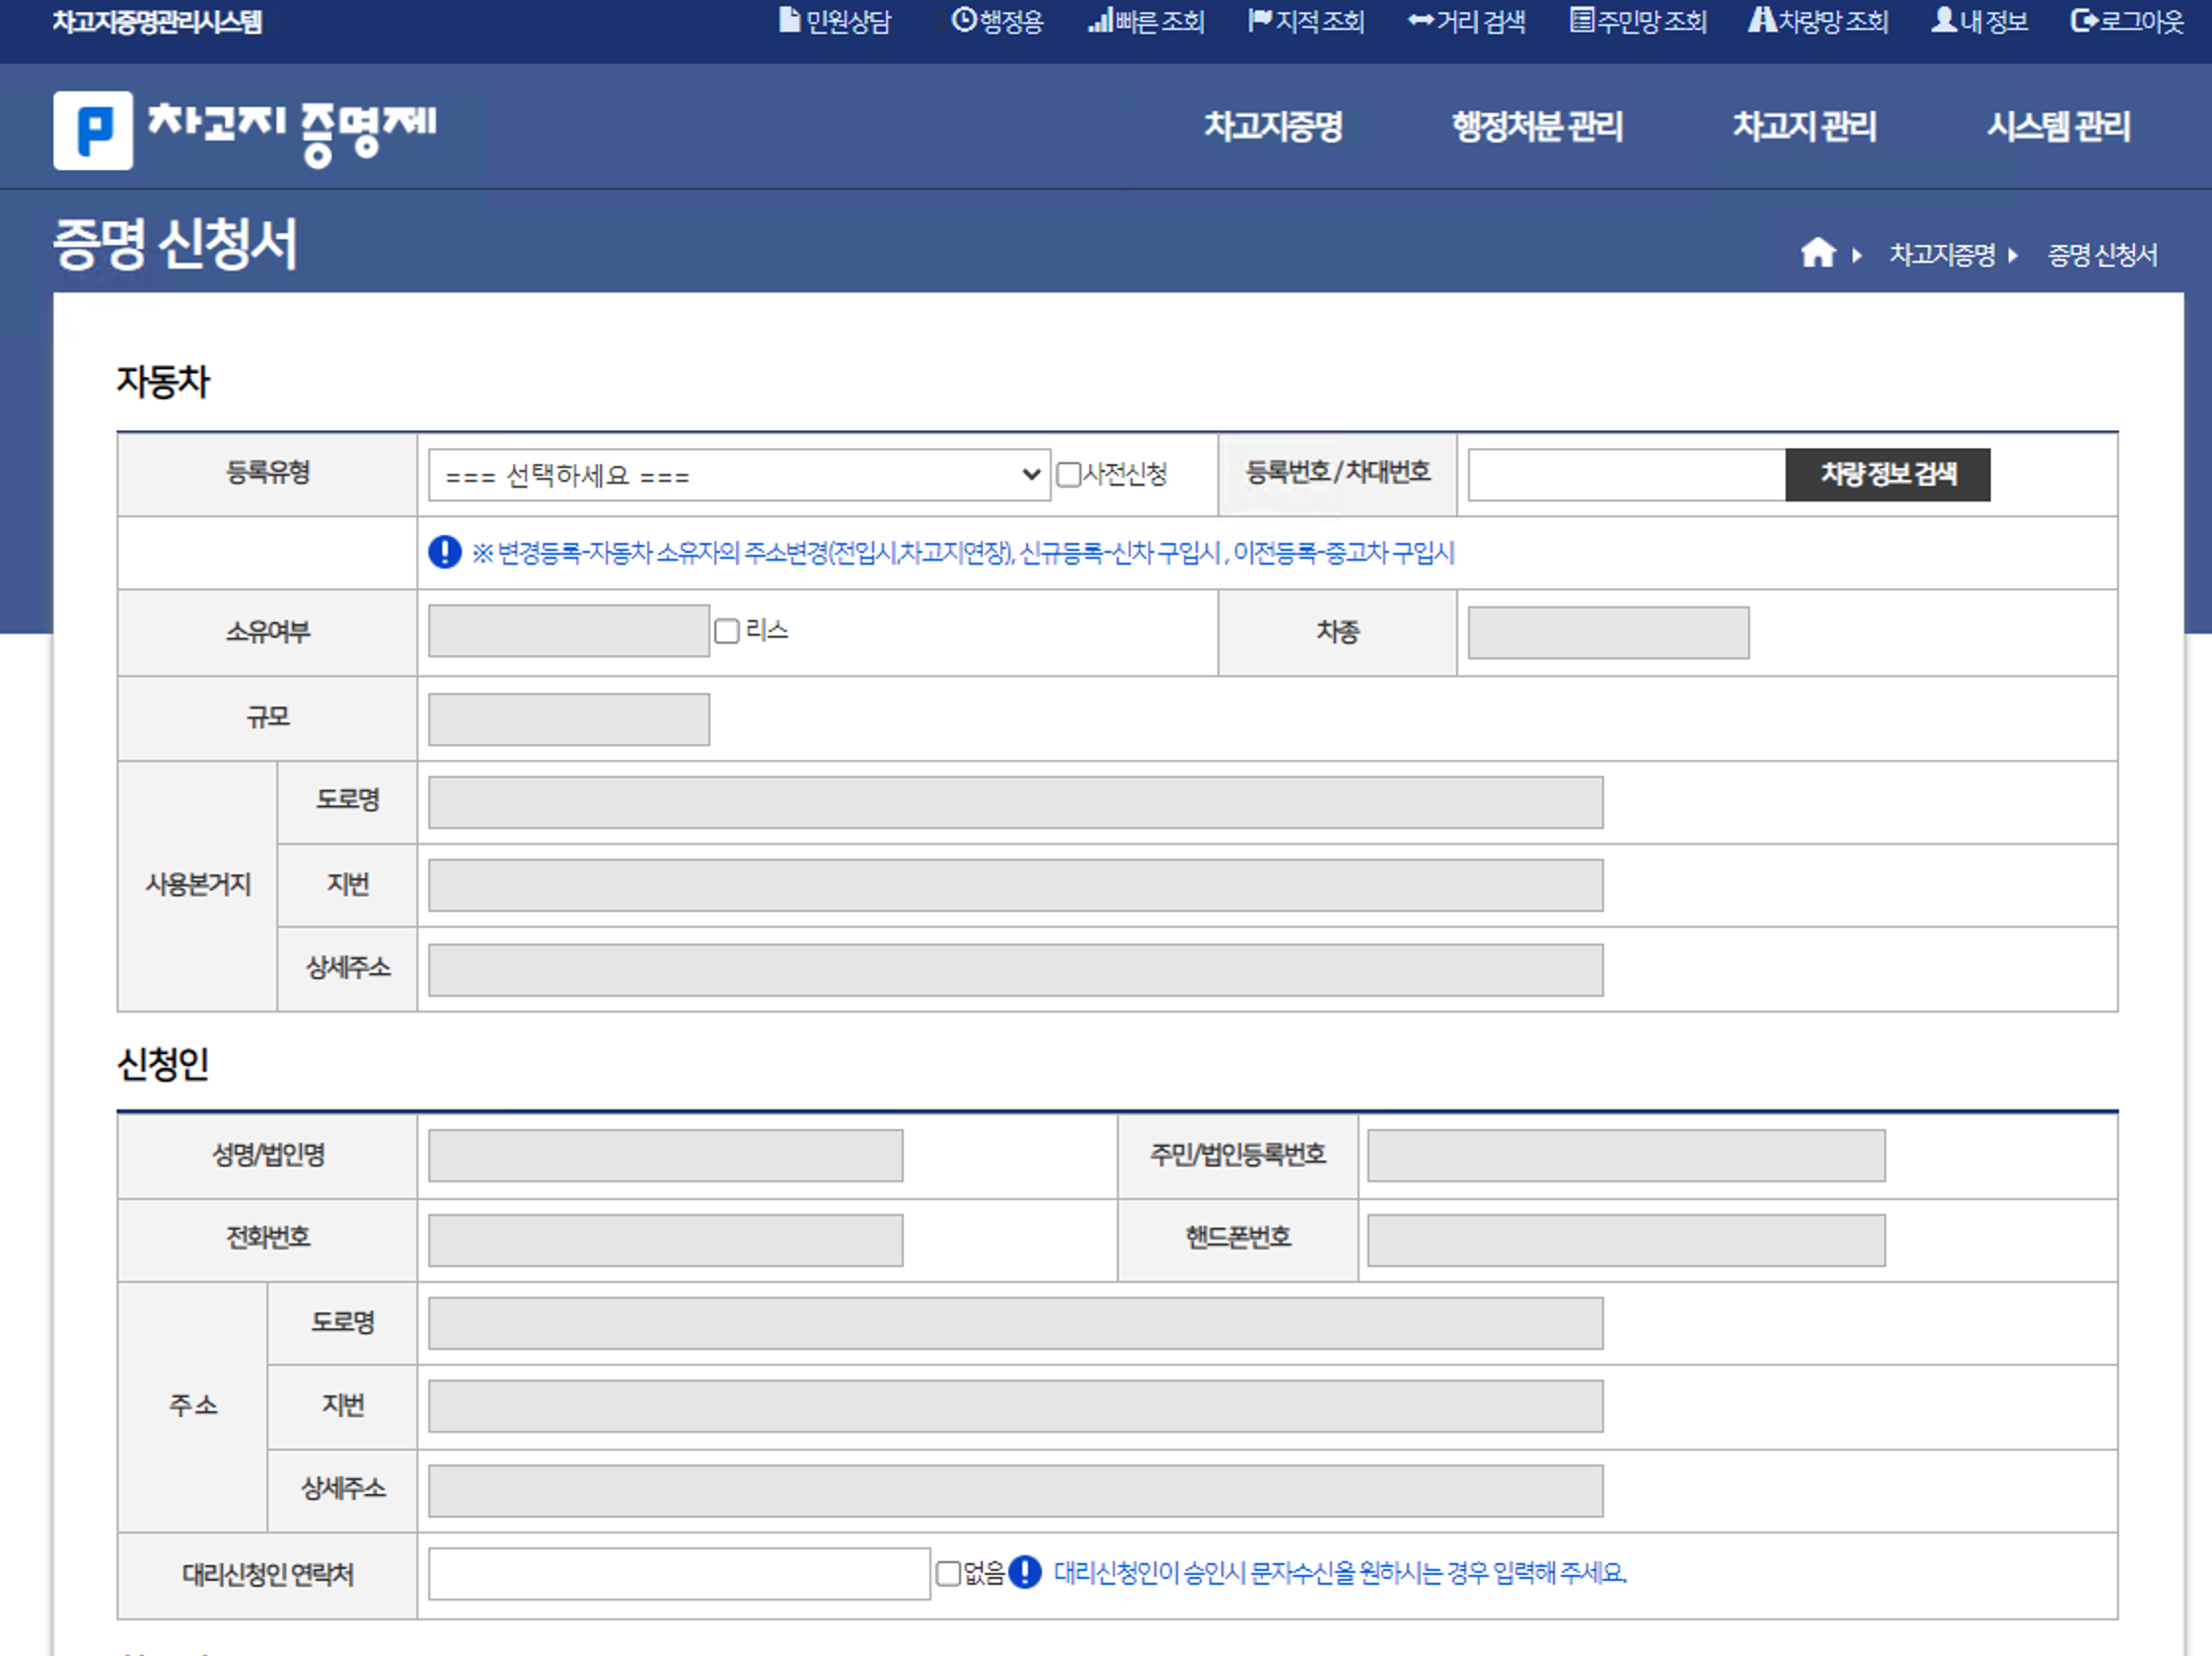
Task: Click the 차고지증명 breadcrumb link
Action: point(1942,255)
